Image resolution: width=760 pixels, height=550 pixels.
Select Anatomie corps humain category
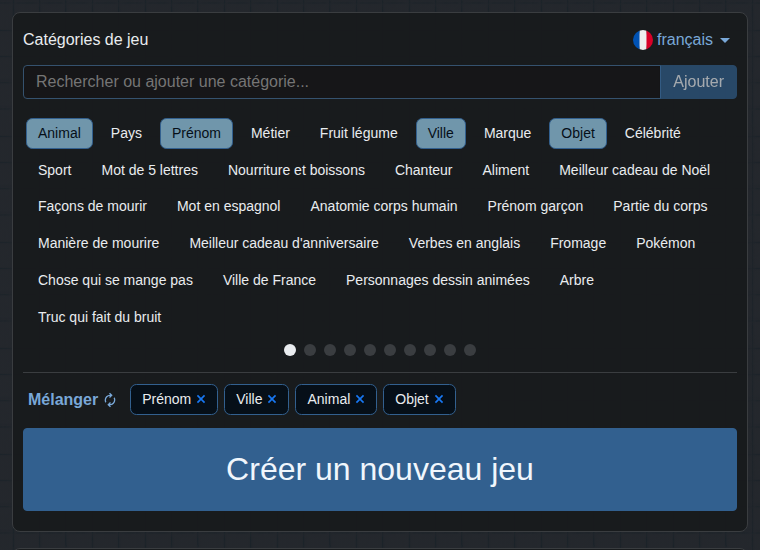point(384,206)
